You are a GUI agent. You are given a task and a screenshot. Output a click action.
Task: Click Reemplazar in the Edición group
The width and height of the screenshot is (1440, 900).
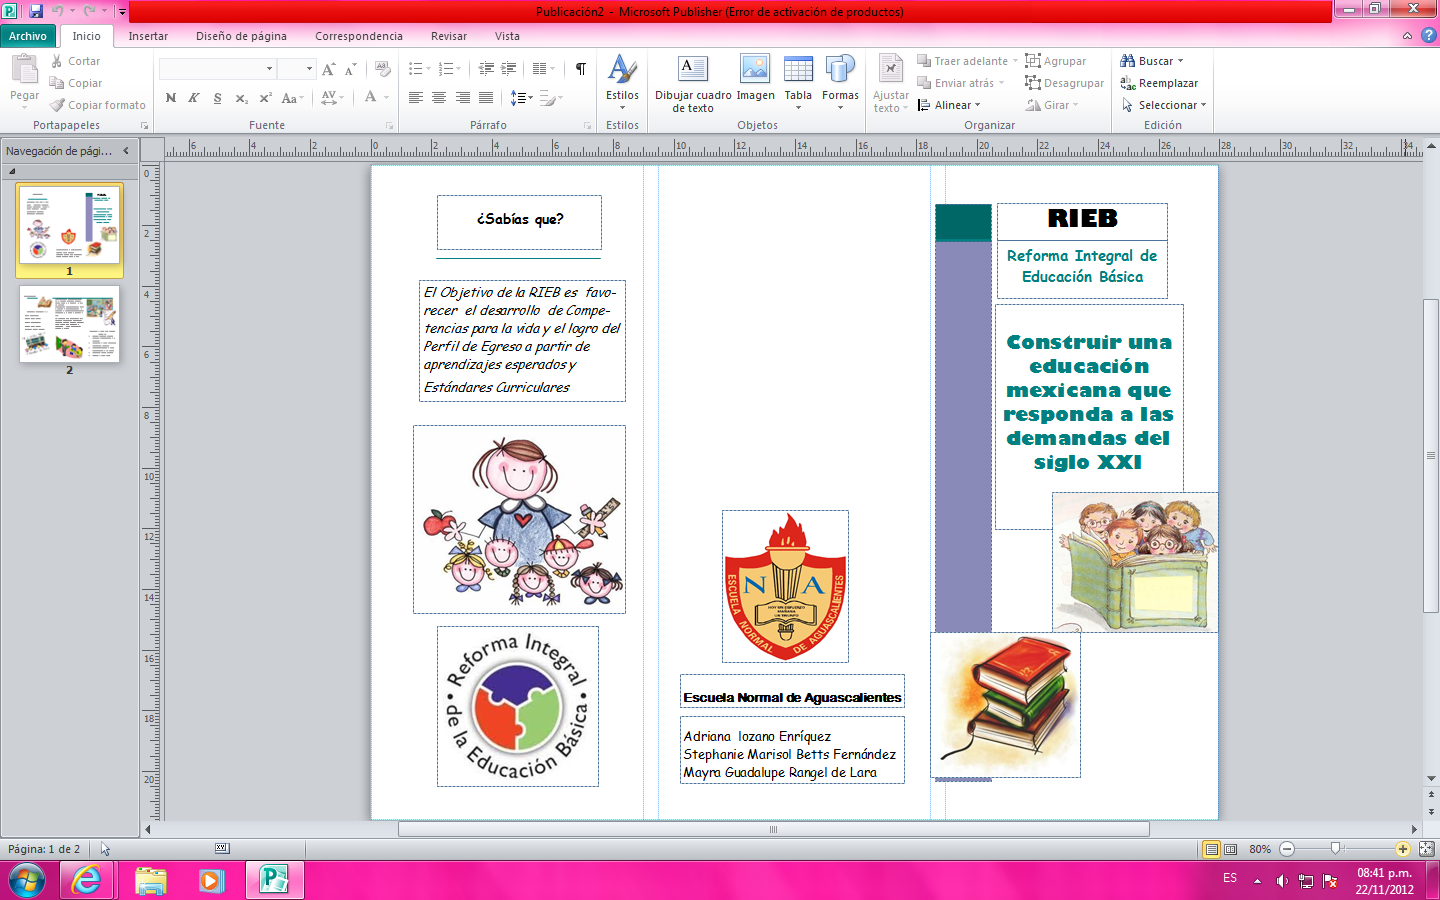pos(1160,82)
